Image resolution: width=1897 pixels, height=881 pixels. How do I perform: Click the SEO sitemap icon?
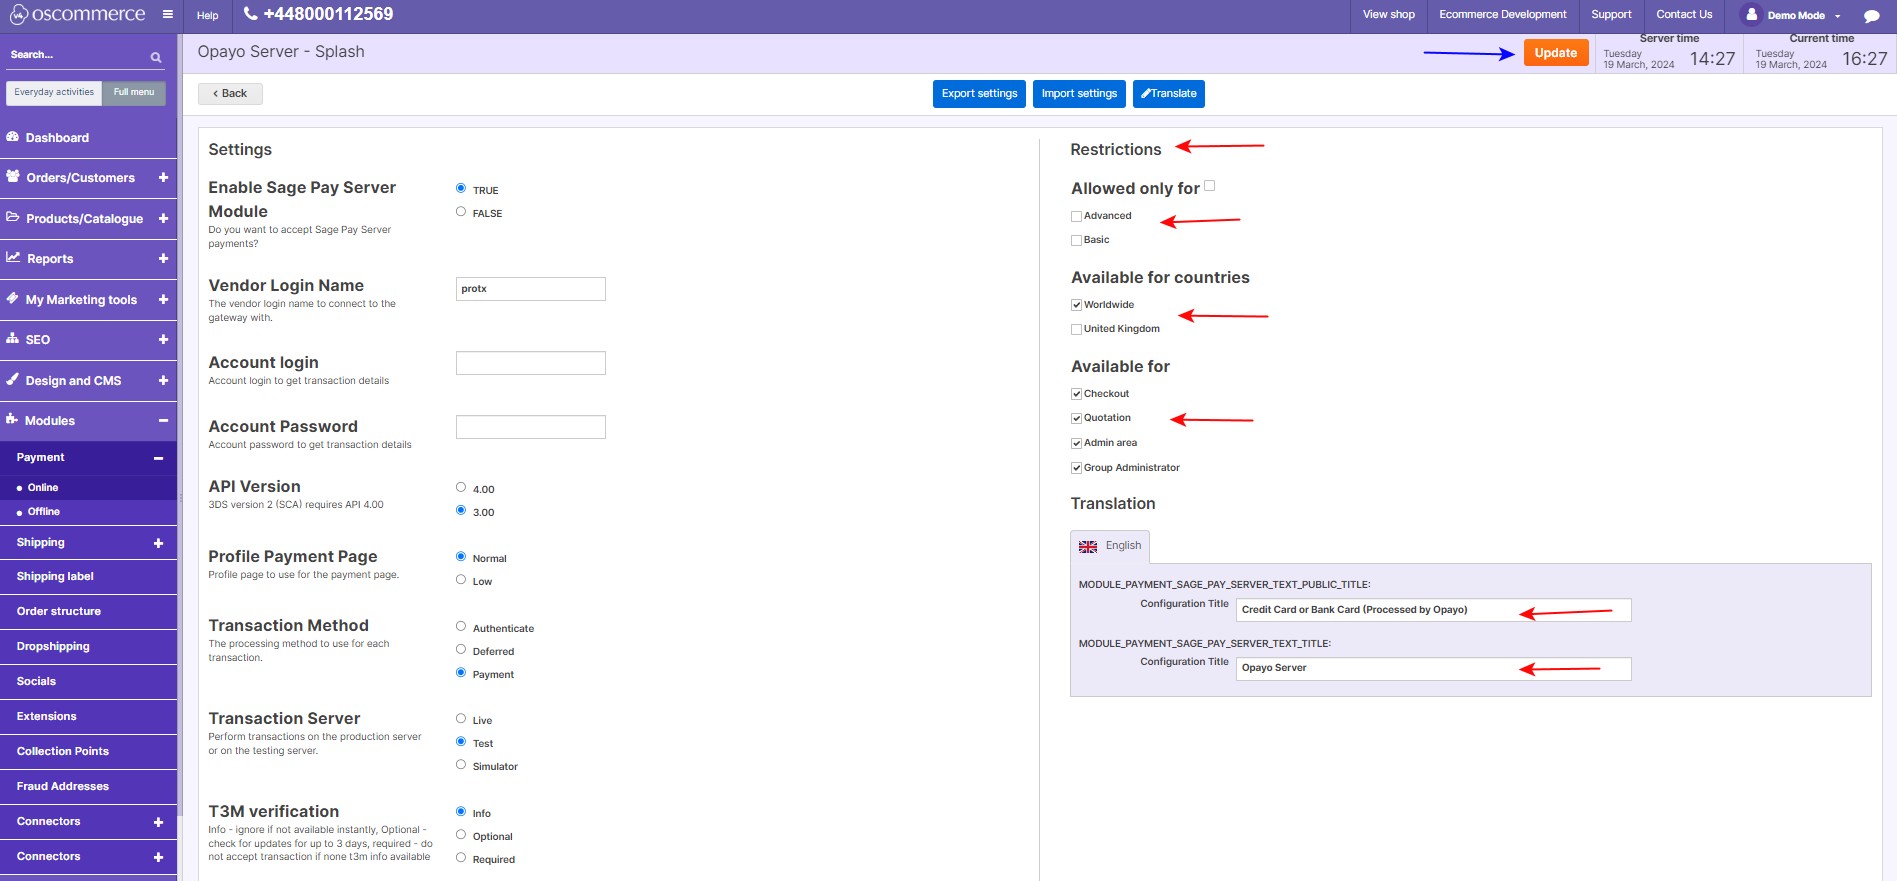tap(13, 339)
